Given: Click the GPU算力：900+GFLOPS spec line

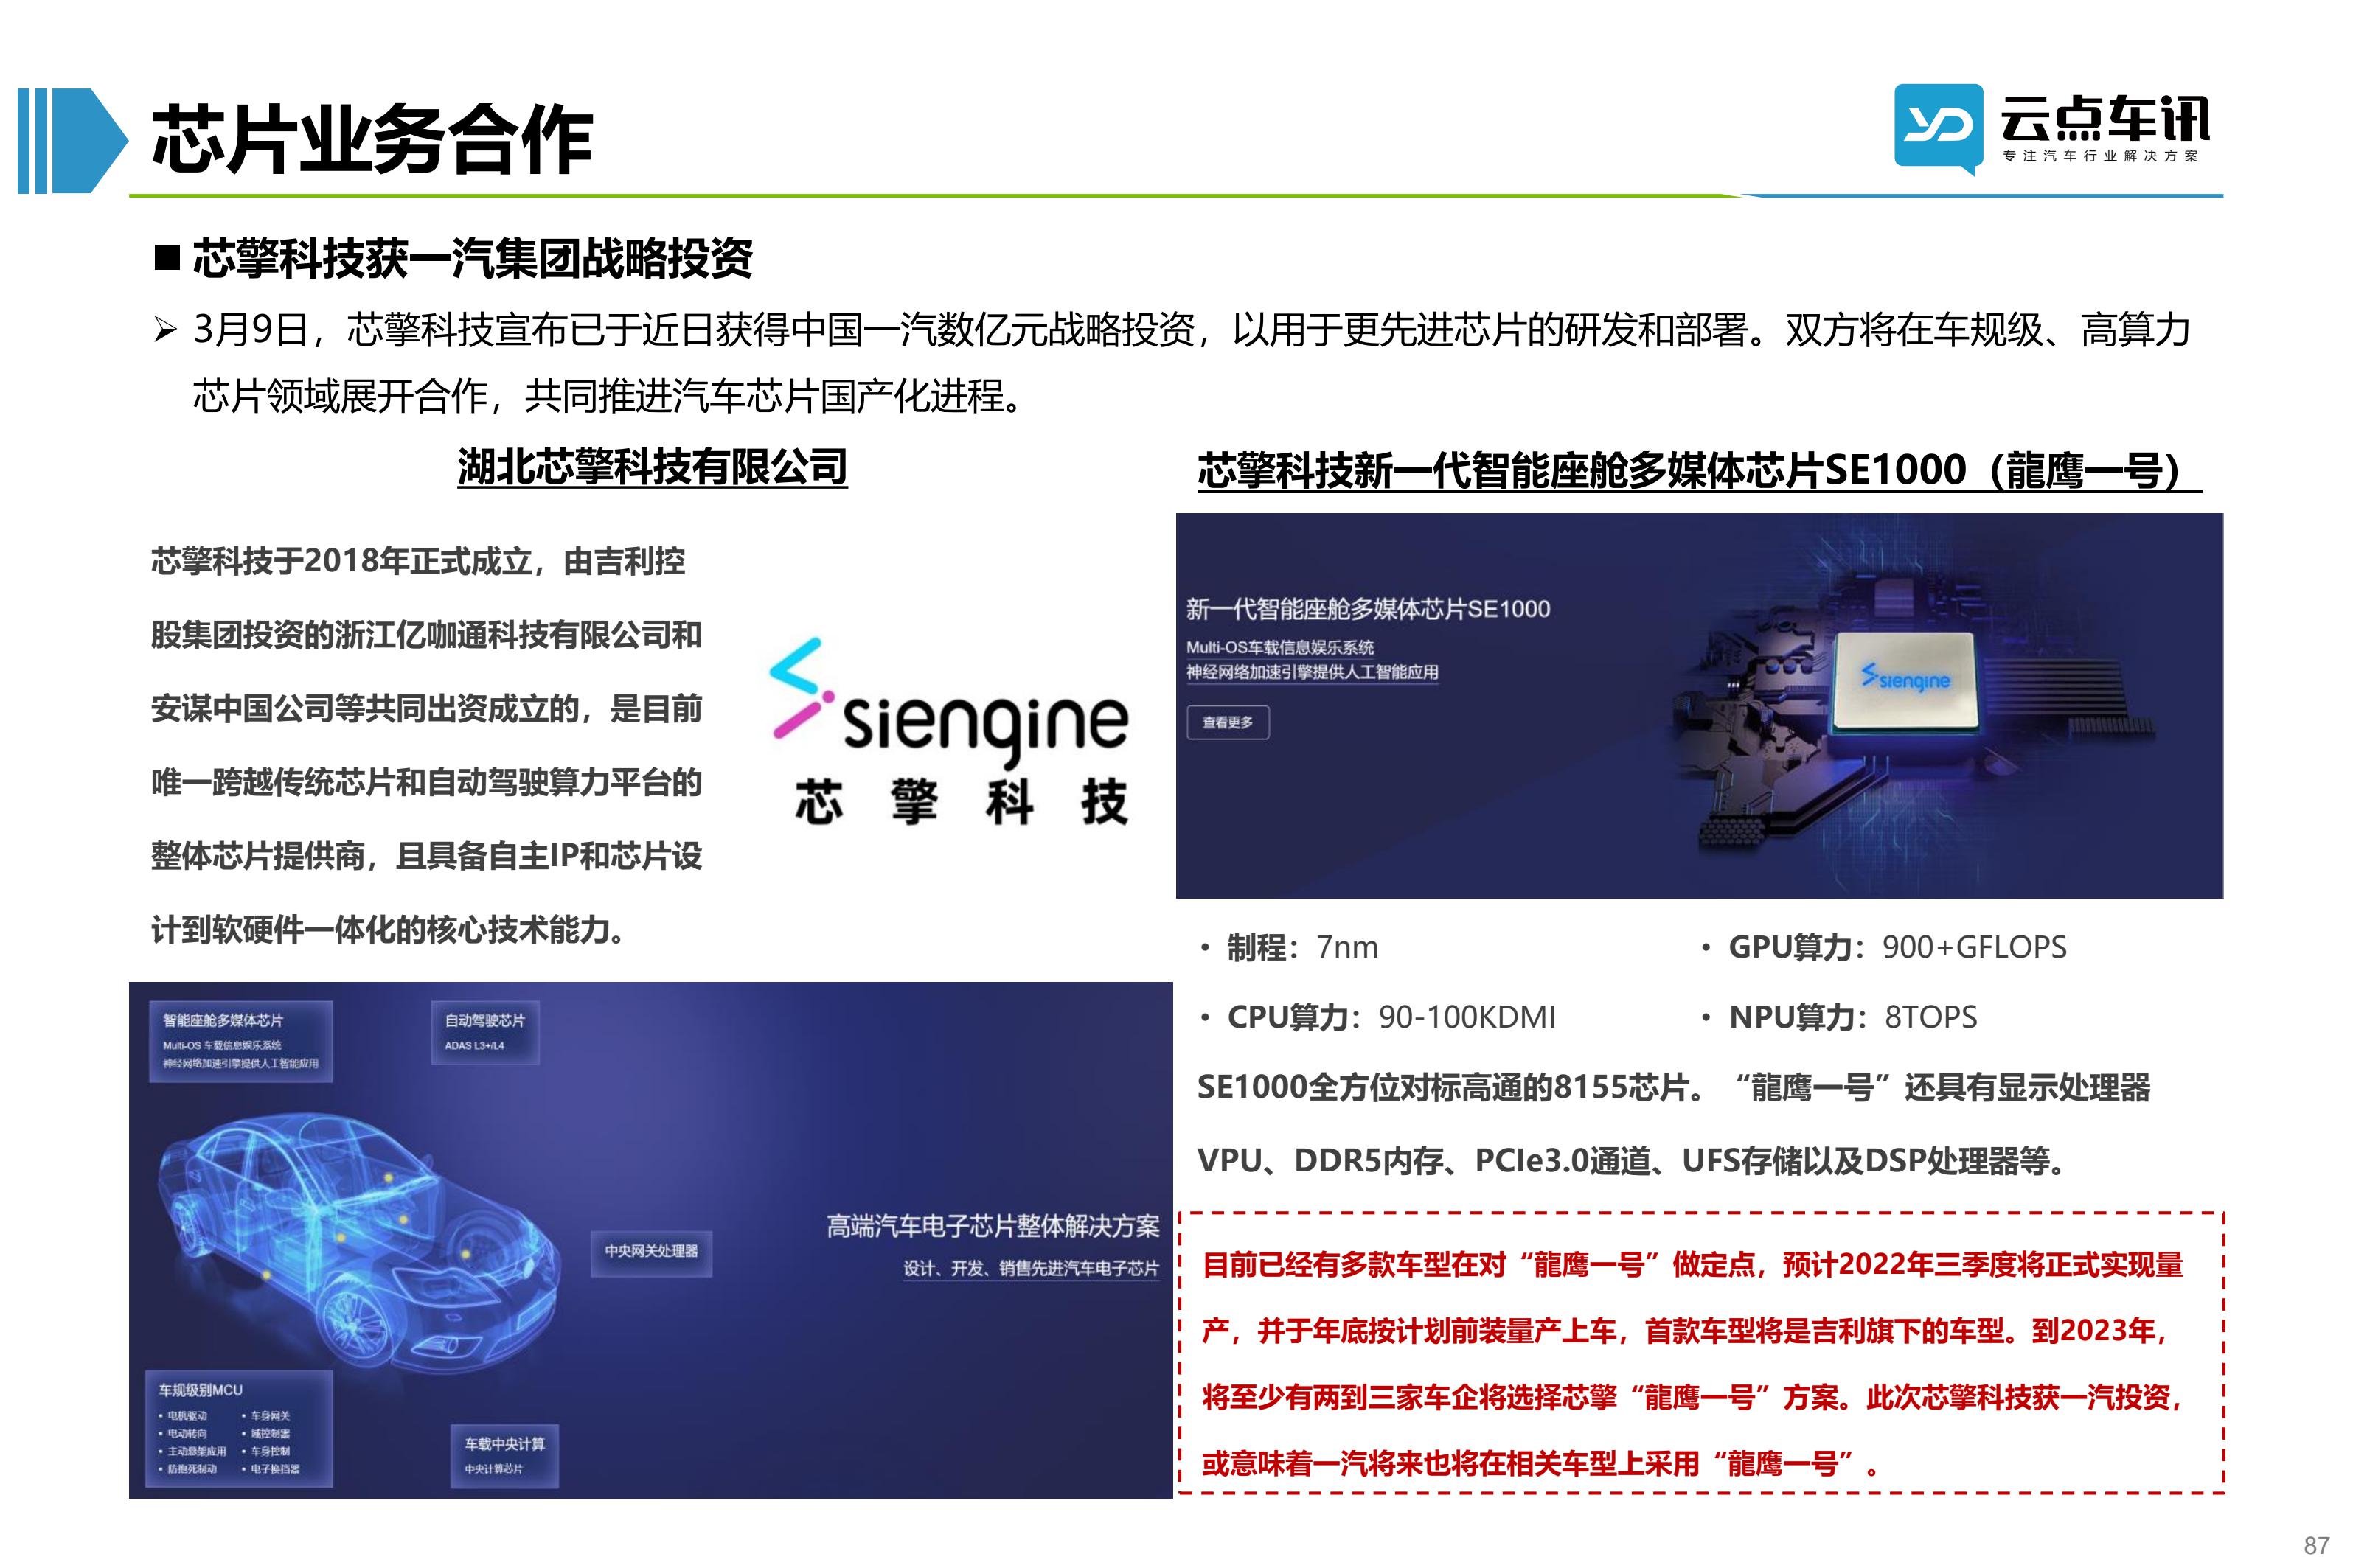Looking at the screenshot, I should pos(1897,947).
